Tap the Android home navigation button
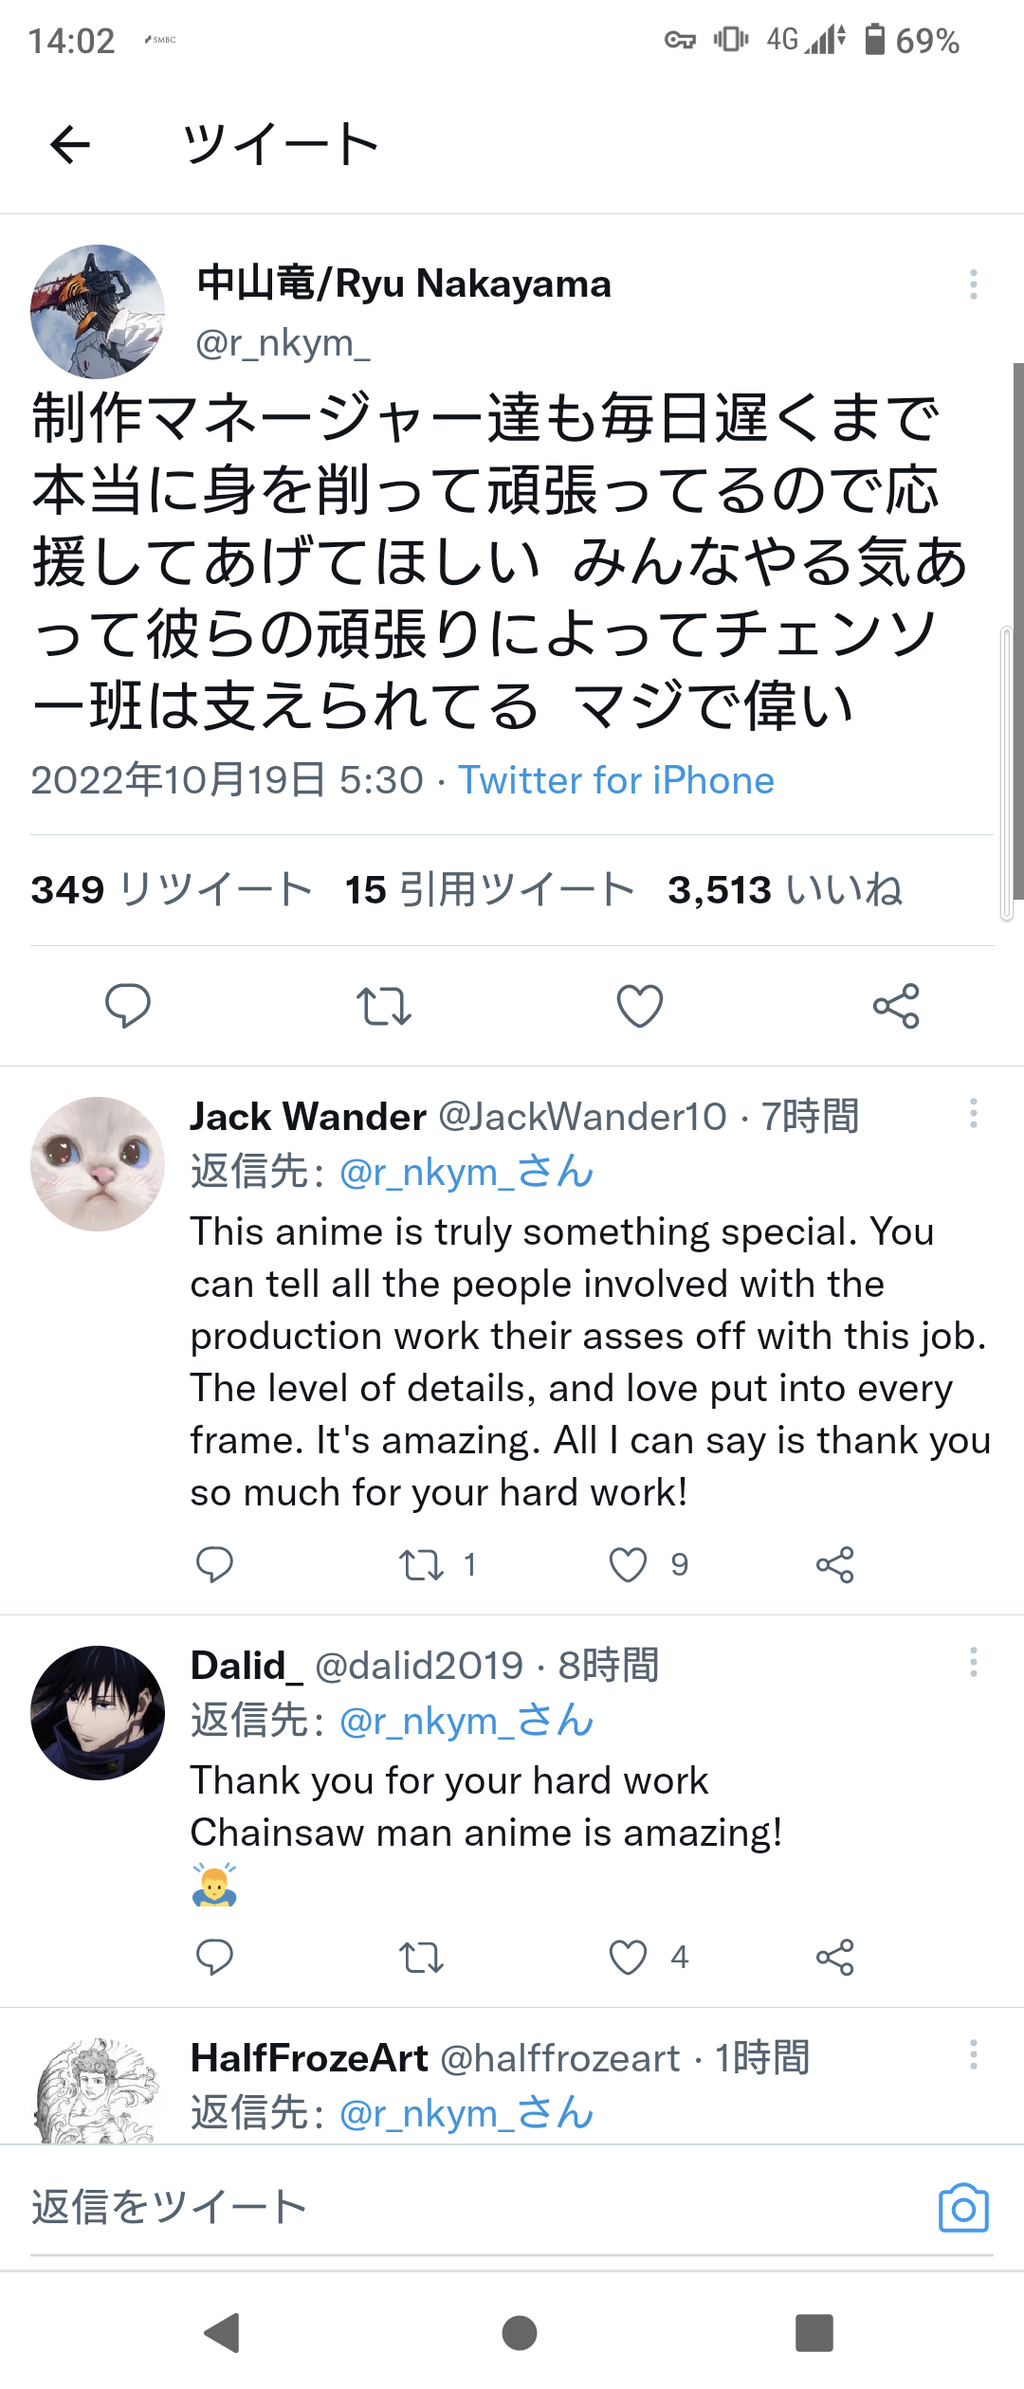The image size is (1024, 2389). tap(520, 2333)
